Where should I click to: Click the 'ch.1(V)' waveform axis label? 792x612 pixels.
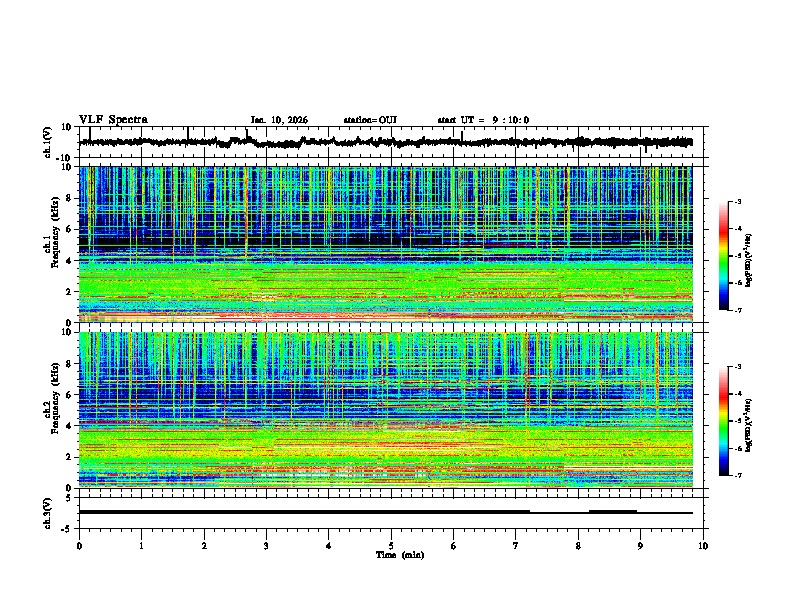click(48, 142)
